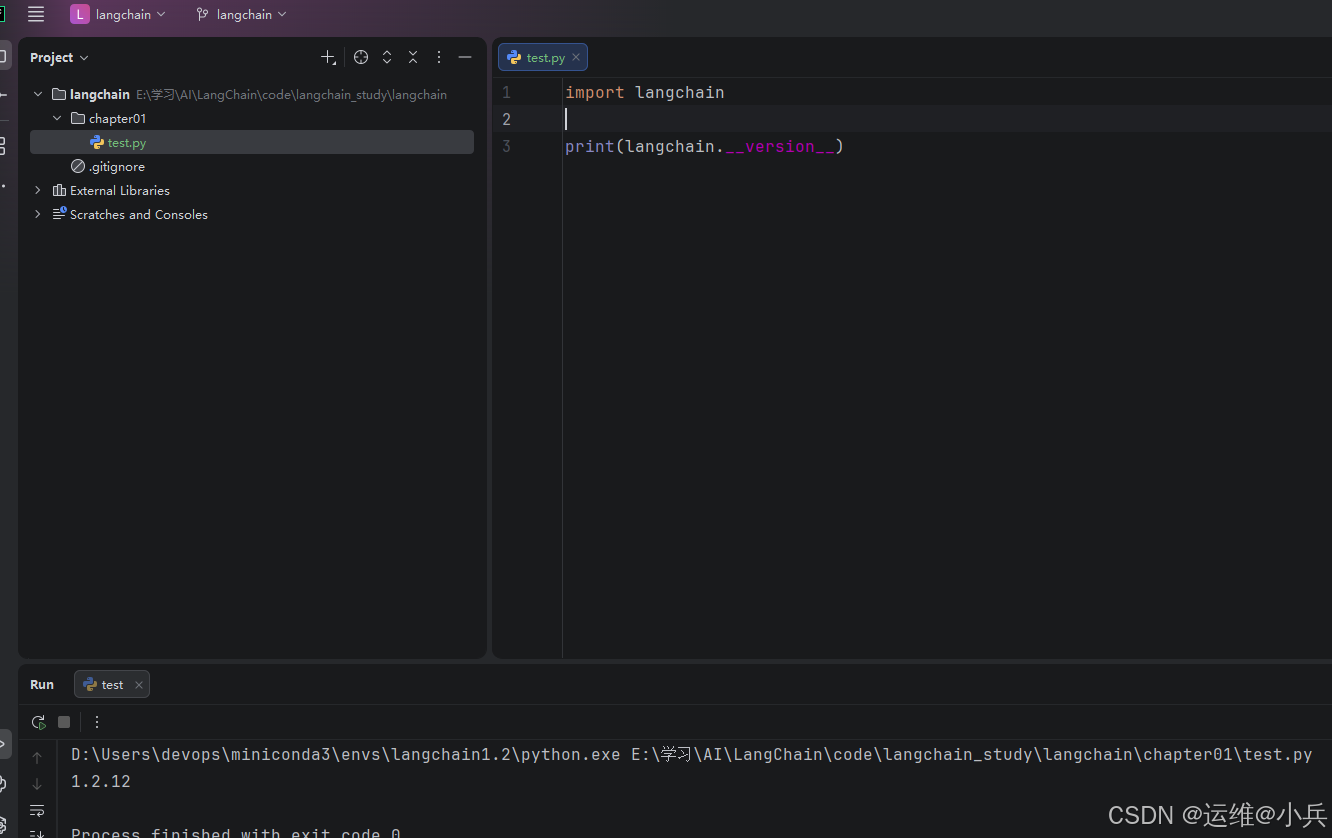Viewport: 1332px width, 838px height.
Task: Click __version__ in the print statement
Action: click(780, 146)
